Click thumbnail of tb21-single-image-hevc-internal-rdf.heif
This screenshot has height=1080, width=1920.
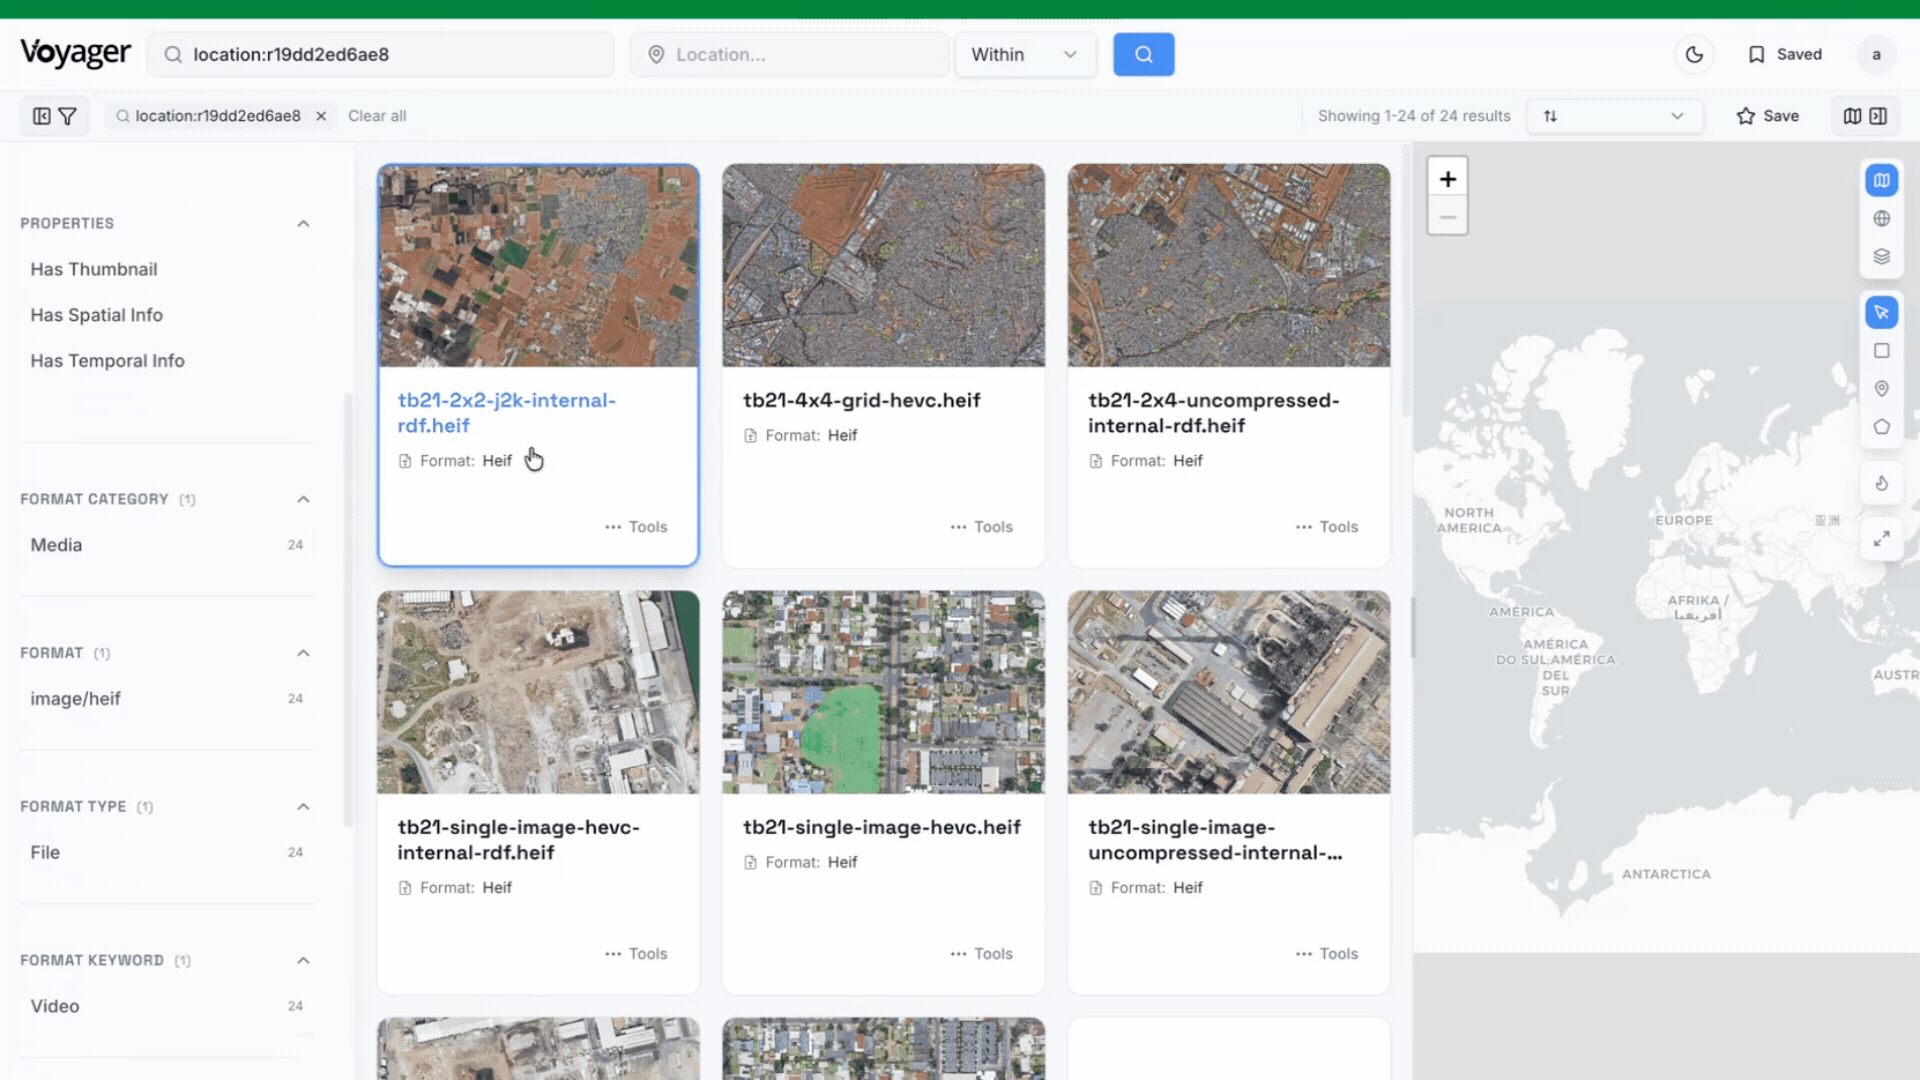point(538,692)
